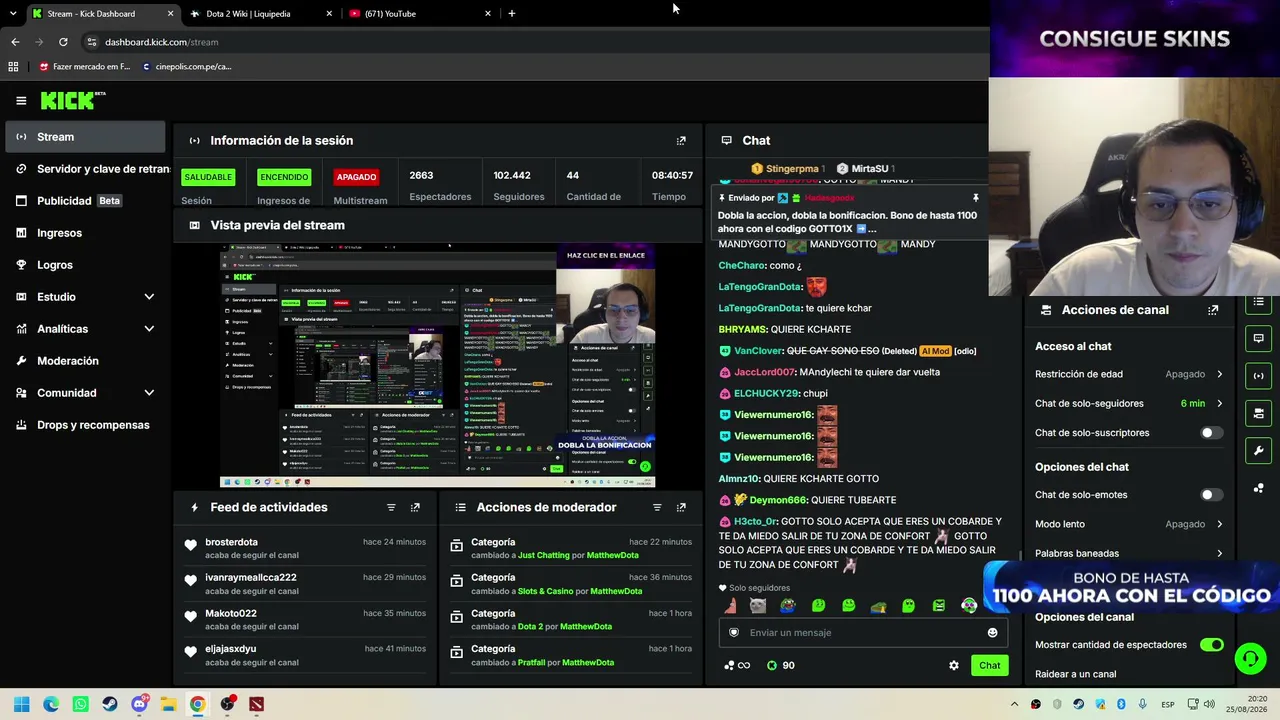Filter the Acciones de moderador list
Image resolution: width=1280 pixels, height=720 pixels.
click(657, 507)
